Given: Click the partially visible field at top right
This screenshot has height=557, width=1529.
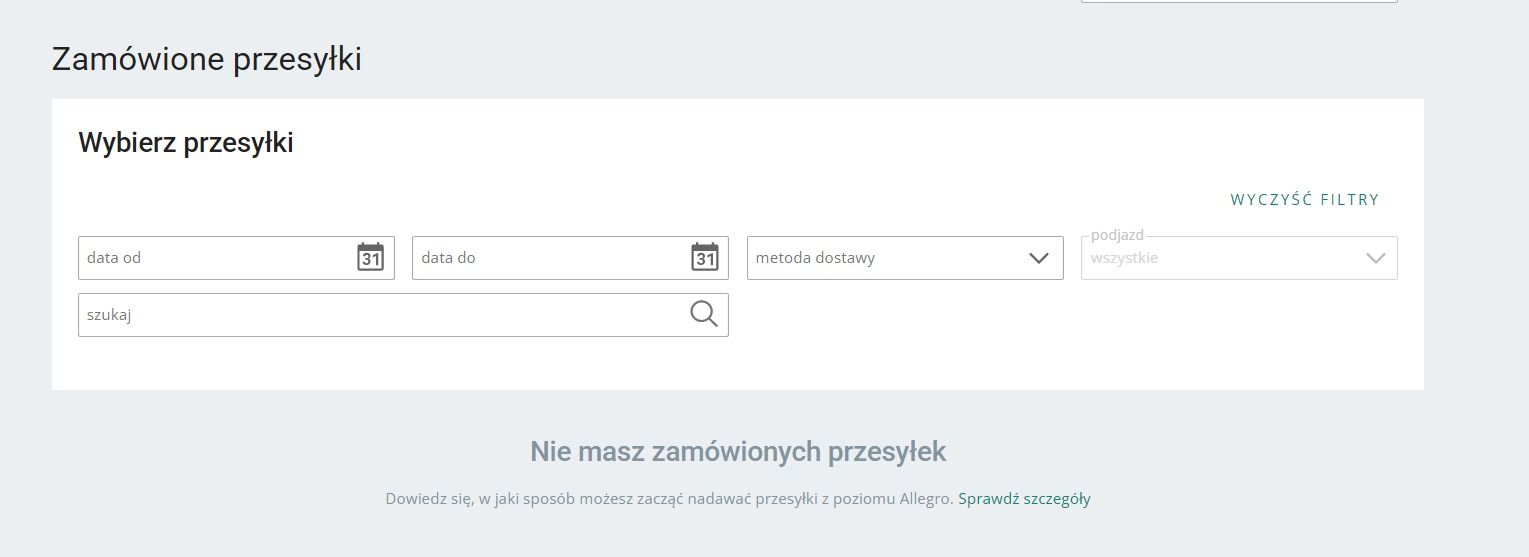Looking at the screenshot, I should click(1239, 2).
